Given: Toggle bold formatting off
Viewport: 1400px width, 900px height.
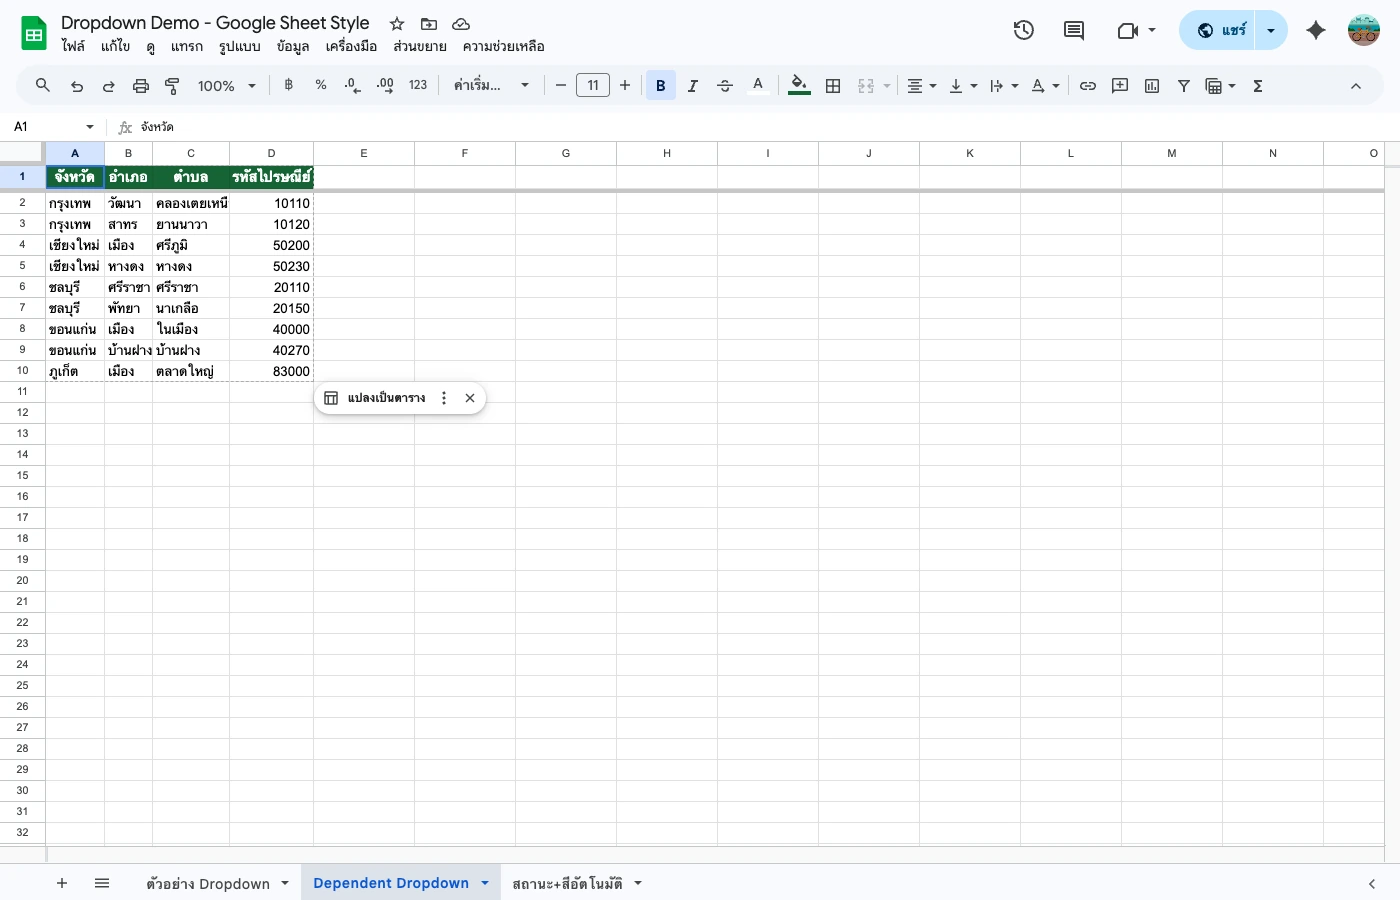Looking at the screenshot, I should [x=660, y=85].
